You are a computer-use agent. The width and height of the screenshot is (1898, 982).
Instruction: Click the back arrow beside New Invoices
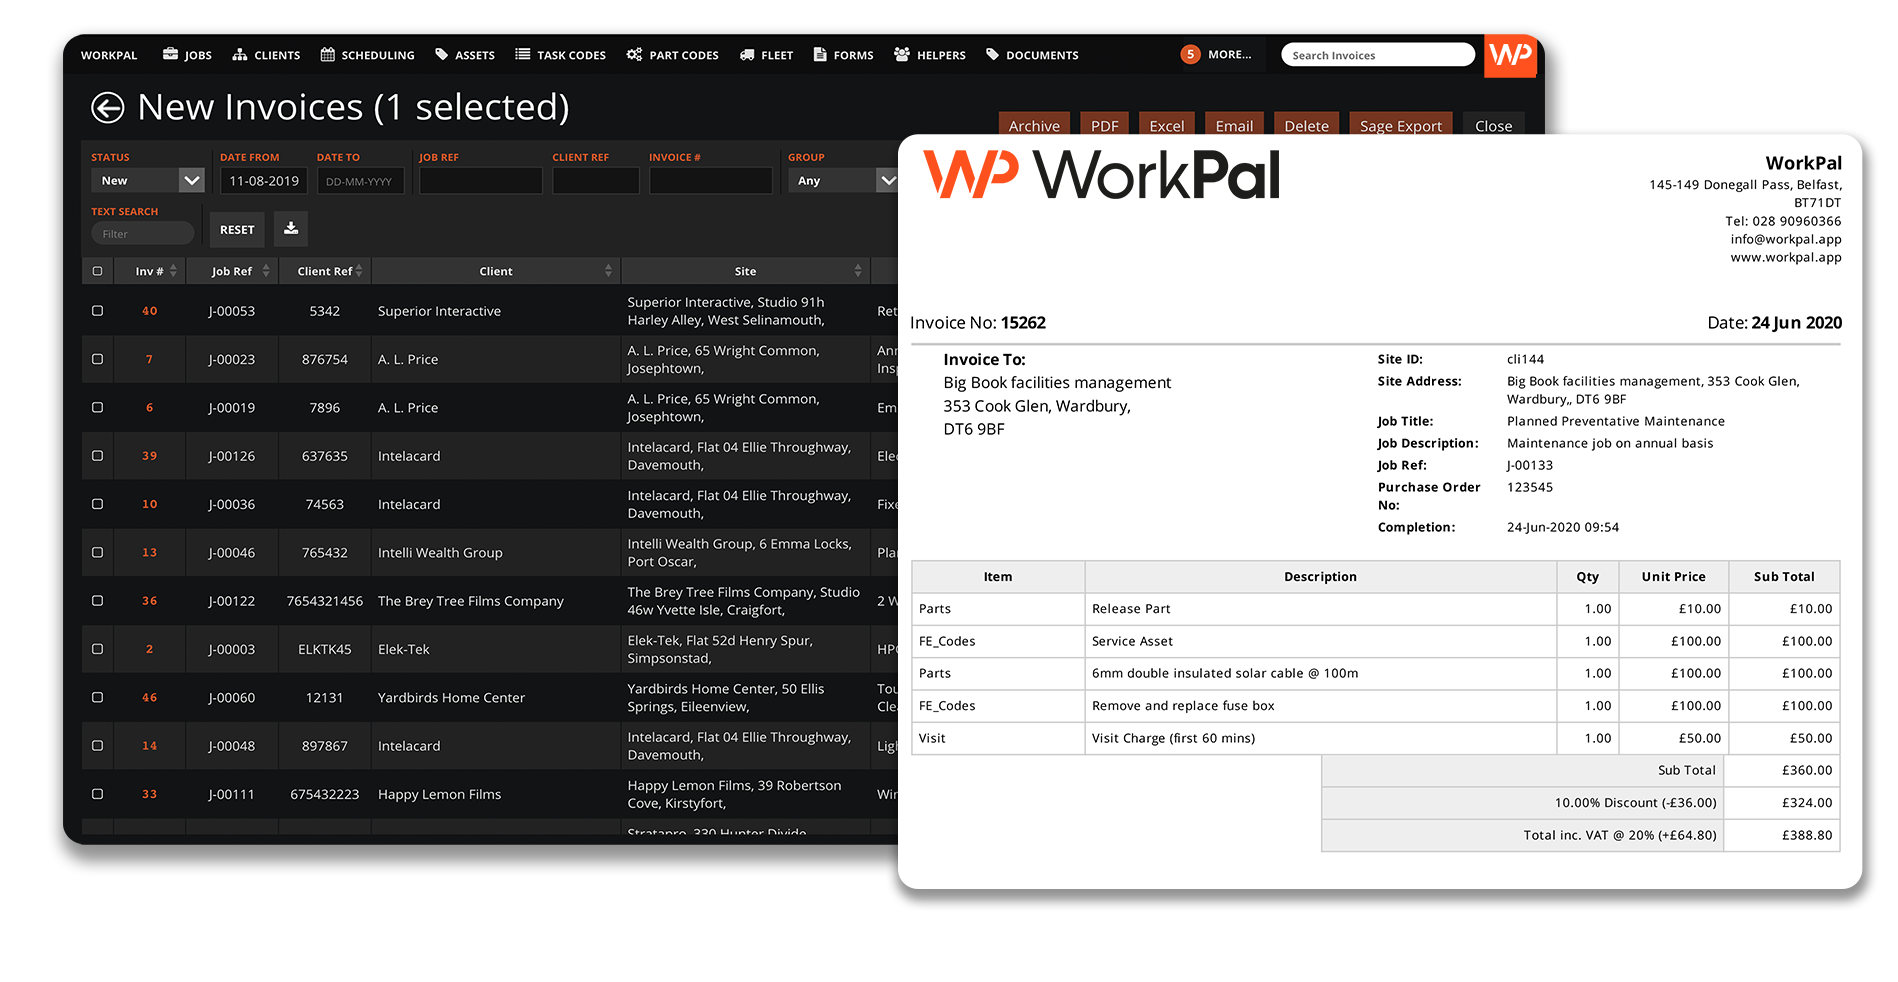coord(106,107)
